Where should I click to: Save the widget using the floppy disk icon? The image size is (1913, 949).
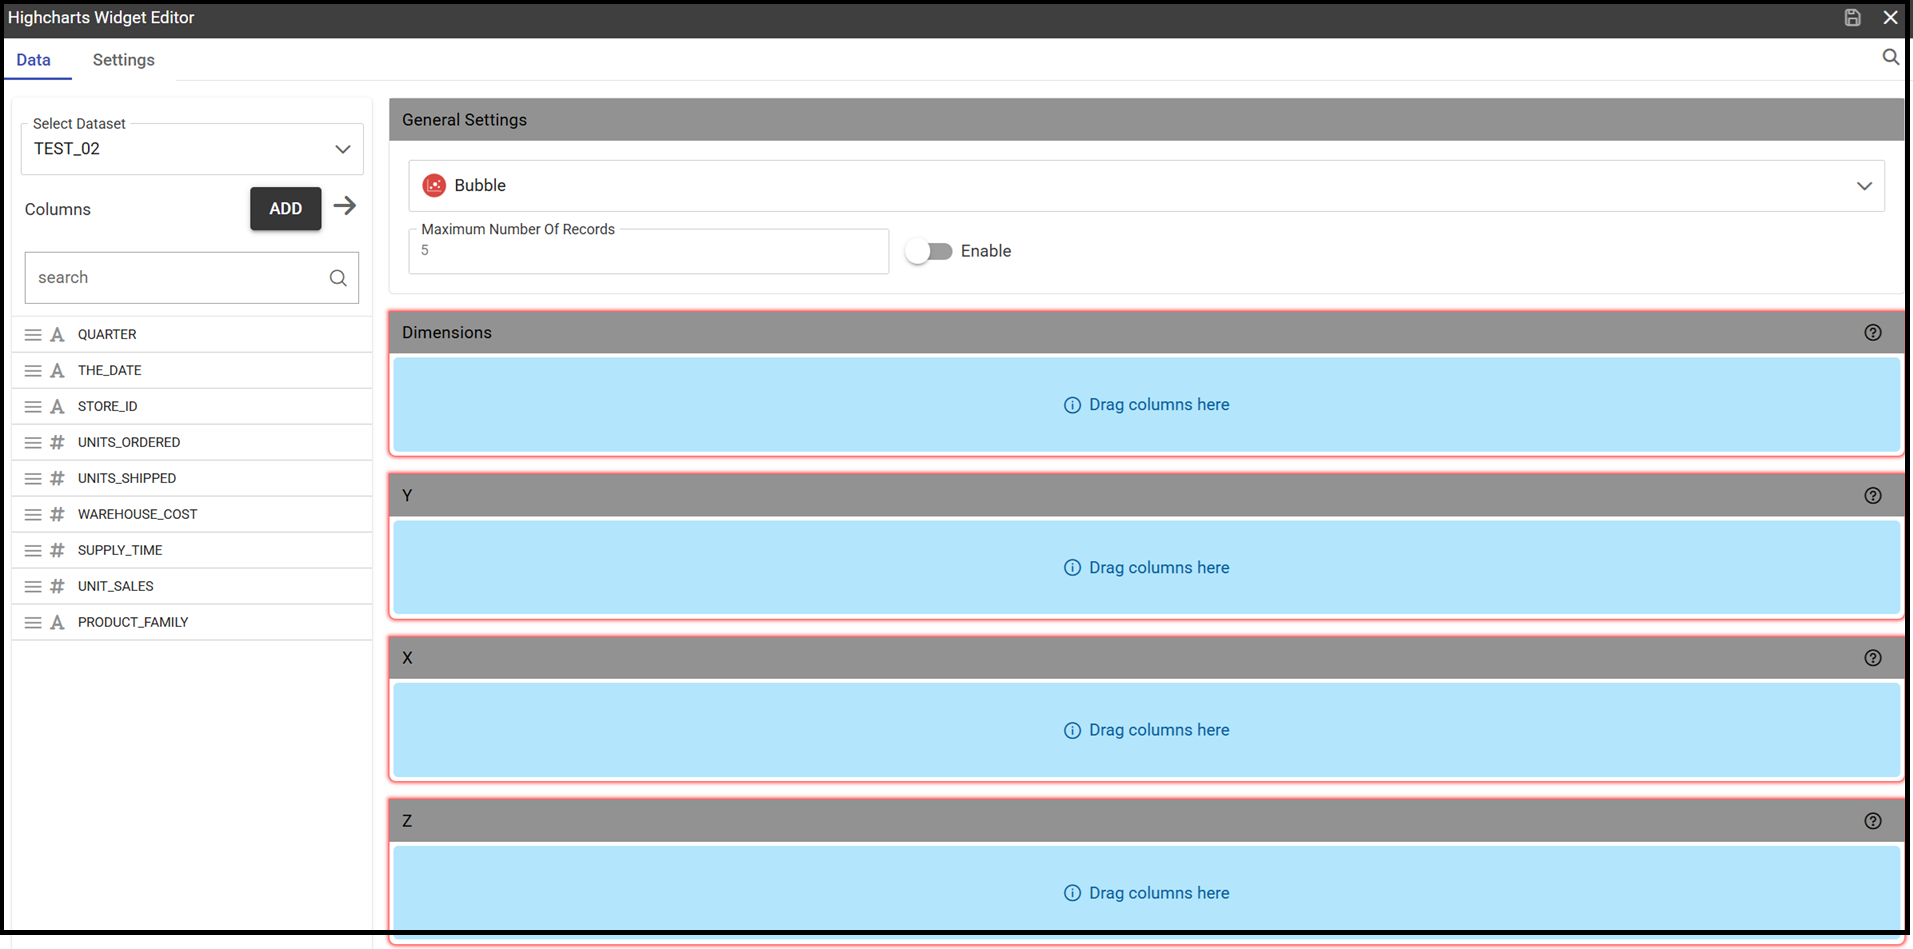click(x=1852, y=17)
